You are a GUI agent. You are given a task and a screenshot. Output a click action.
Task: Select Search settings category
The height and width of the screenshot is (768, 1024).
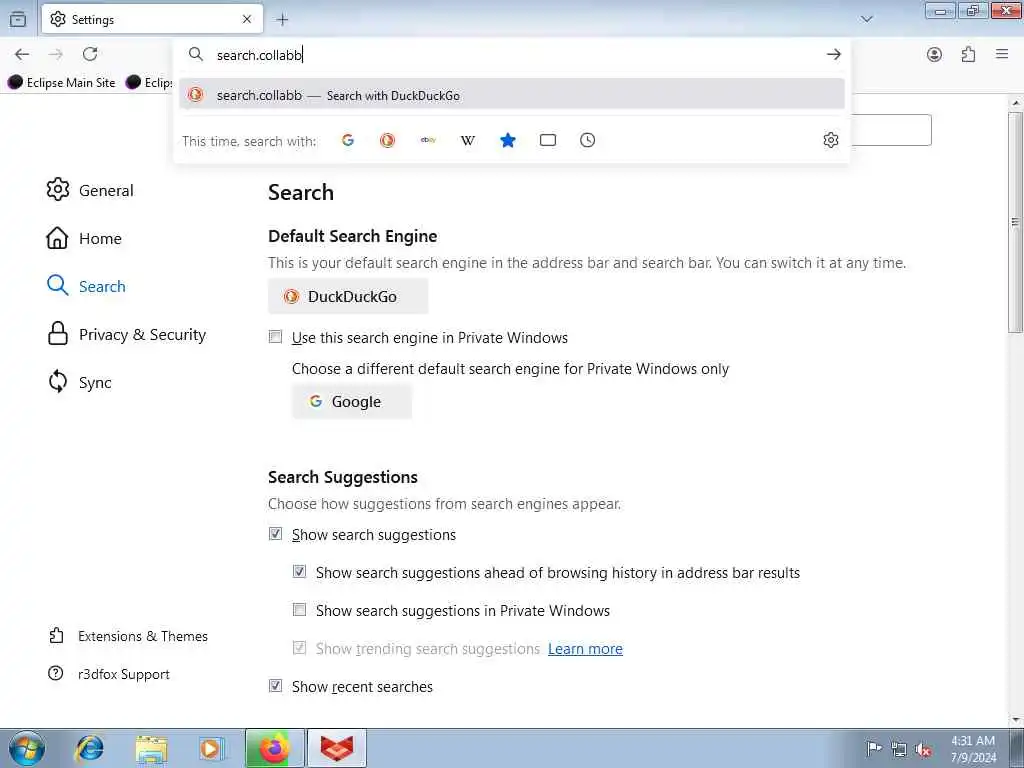click(86, 286)
